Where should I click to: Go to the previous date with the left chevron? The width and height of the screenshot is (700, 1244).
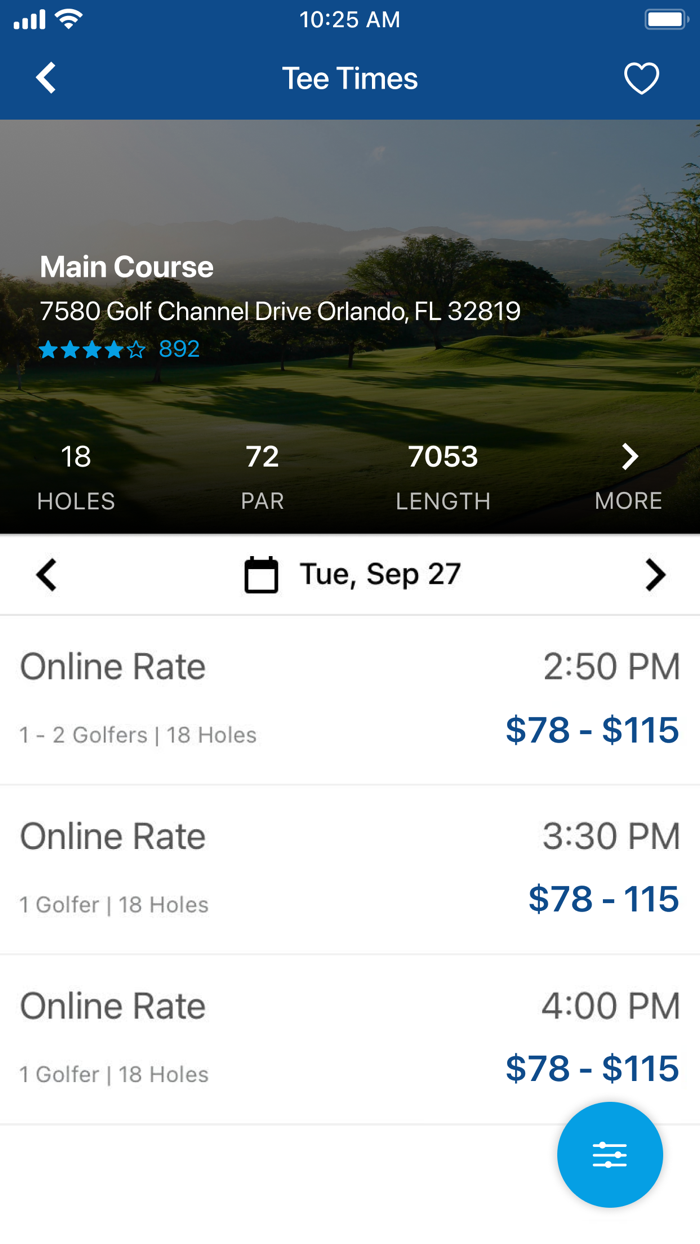click(45, 574)
